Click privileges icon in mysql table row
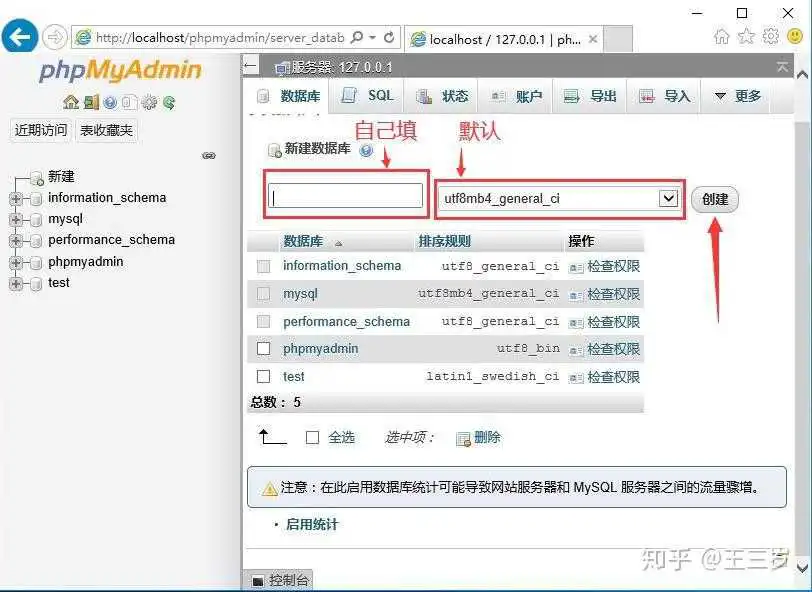This screenshot has width=812, height=592. [576, 295]
